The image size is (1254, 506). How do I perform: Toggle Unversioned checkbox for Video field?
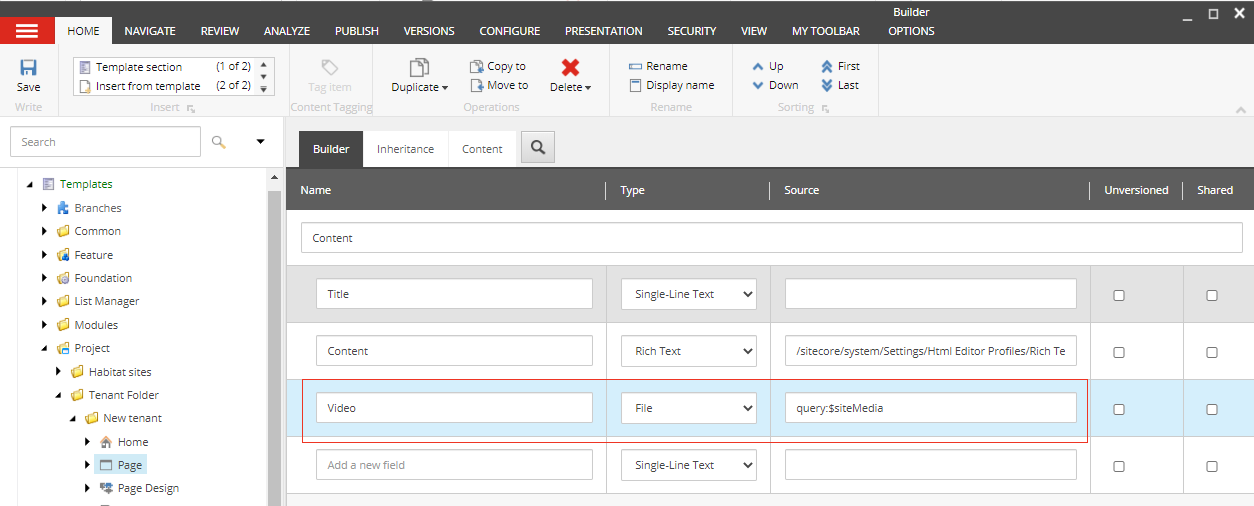pyautogui.click(x=1119, y=409)
